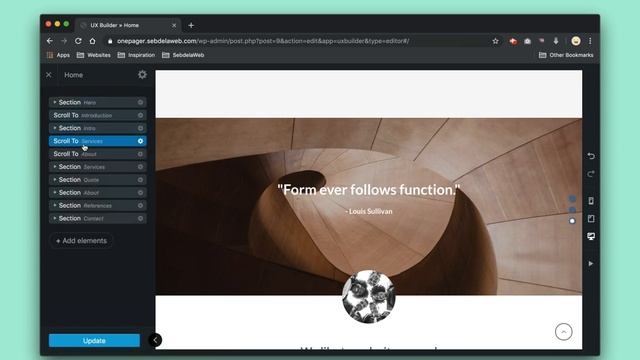The width and height of the screenshot is (640, 360).
Task: Click the "- Louis Sullivan" attribution text
Action: [369, 211]
